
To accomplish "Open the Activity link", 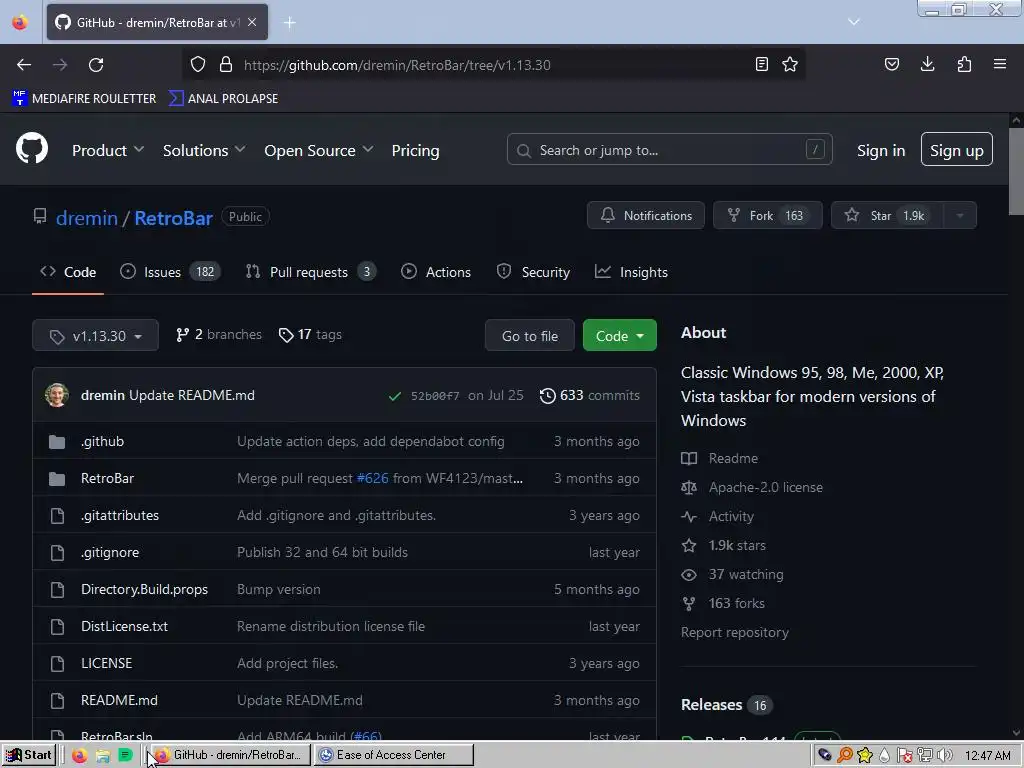I will point(718,516).
